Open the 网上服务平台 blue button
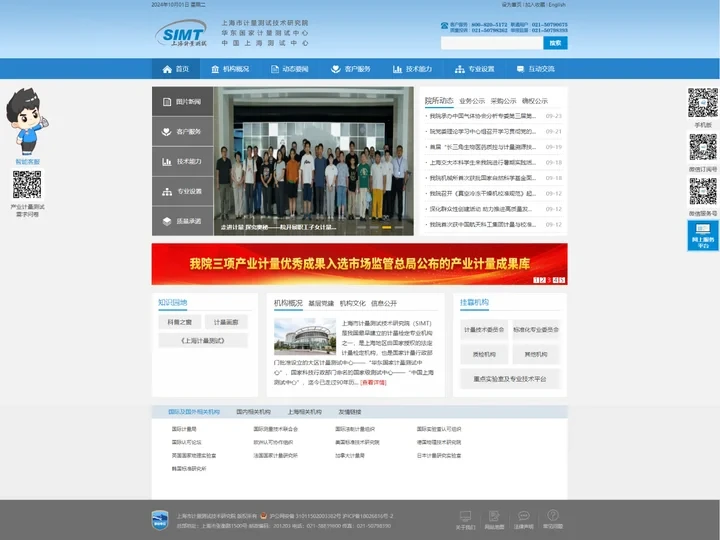This screenshot has width=720, height=540. [703, 236]
